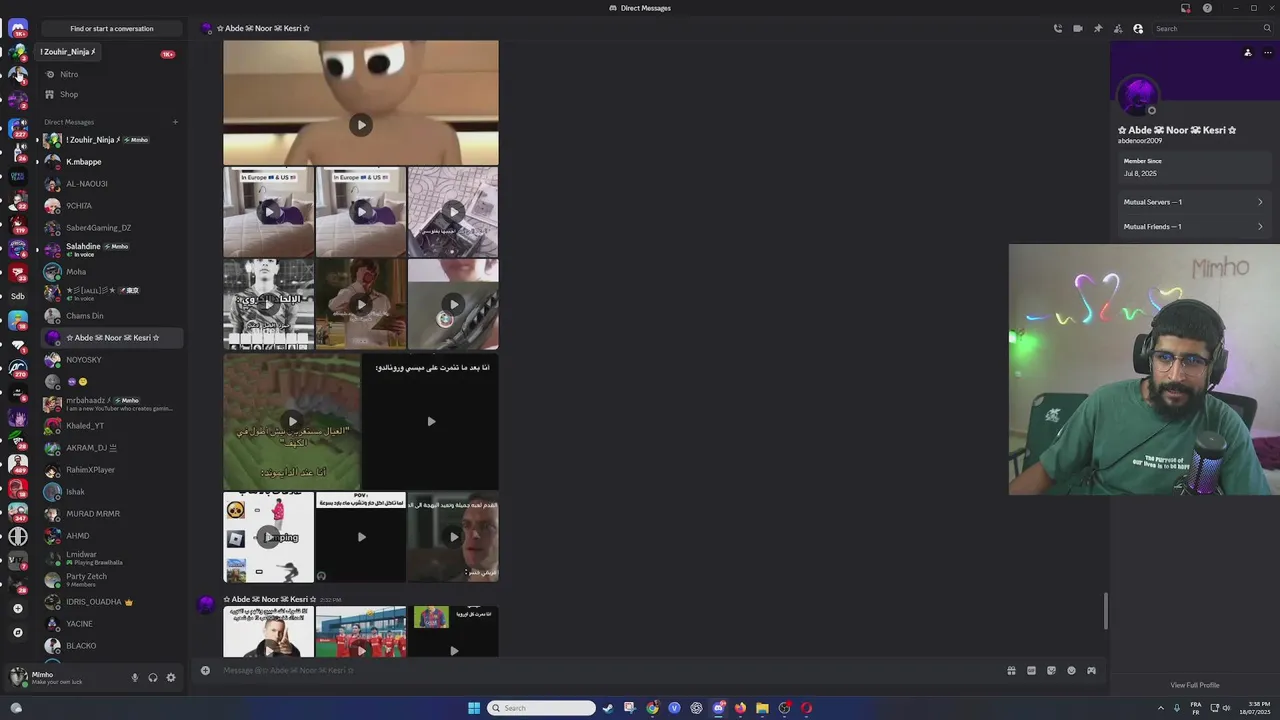Open the Shop page
The image size is (1280, 720).
(112, 94)
